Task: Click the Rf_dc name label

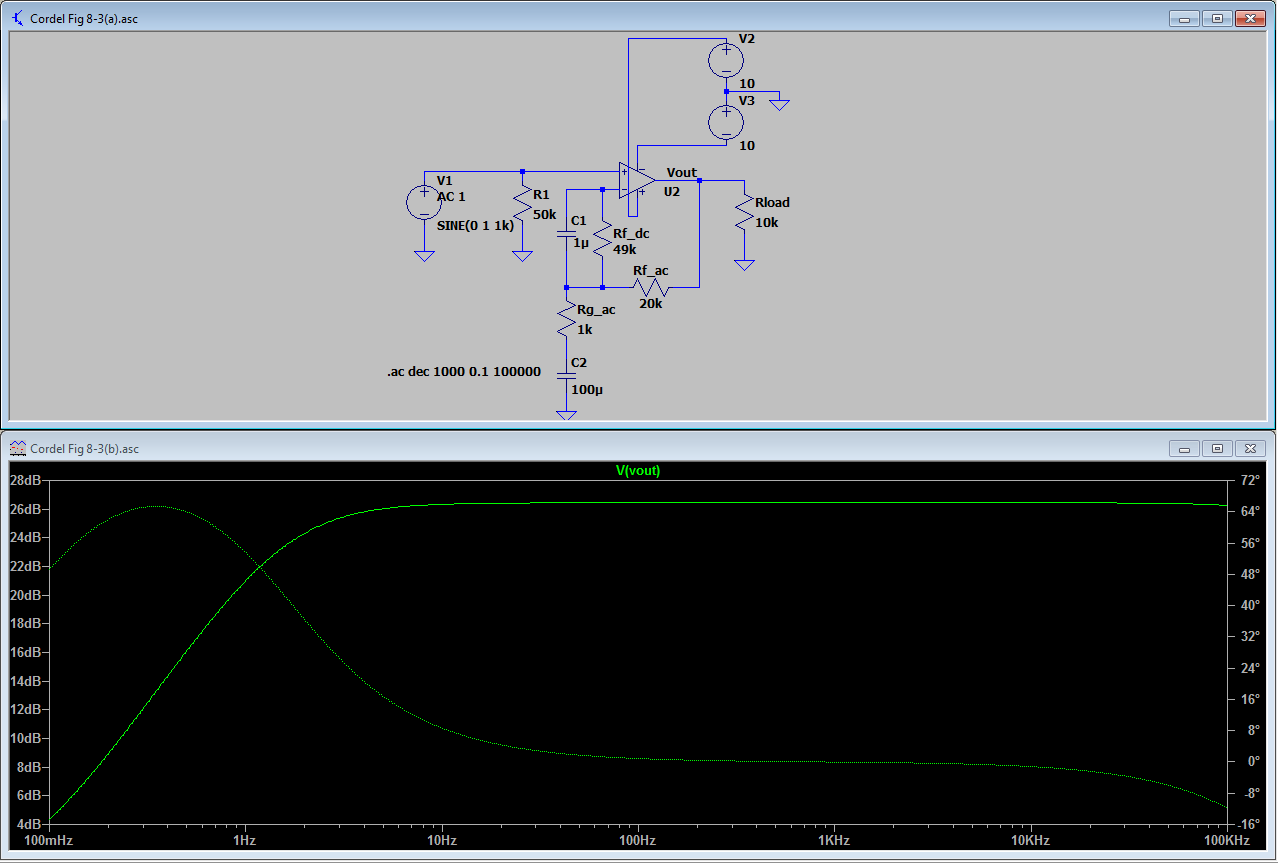Action: tap(631, 233)
